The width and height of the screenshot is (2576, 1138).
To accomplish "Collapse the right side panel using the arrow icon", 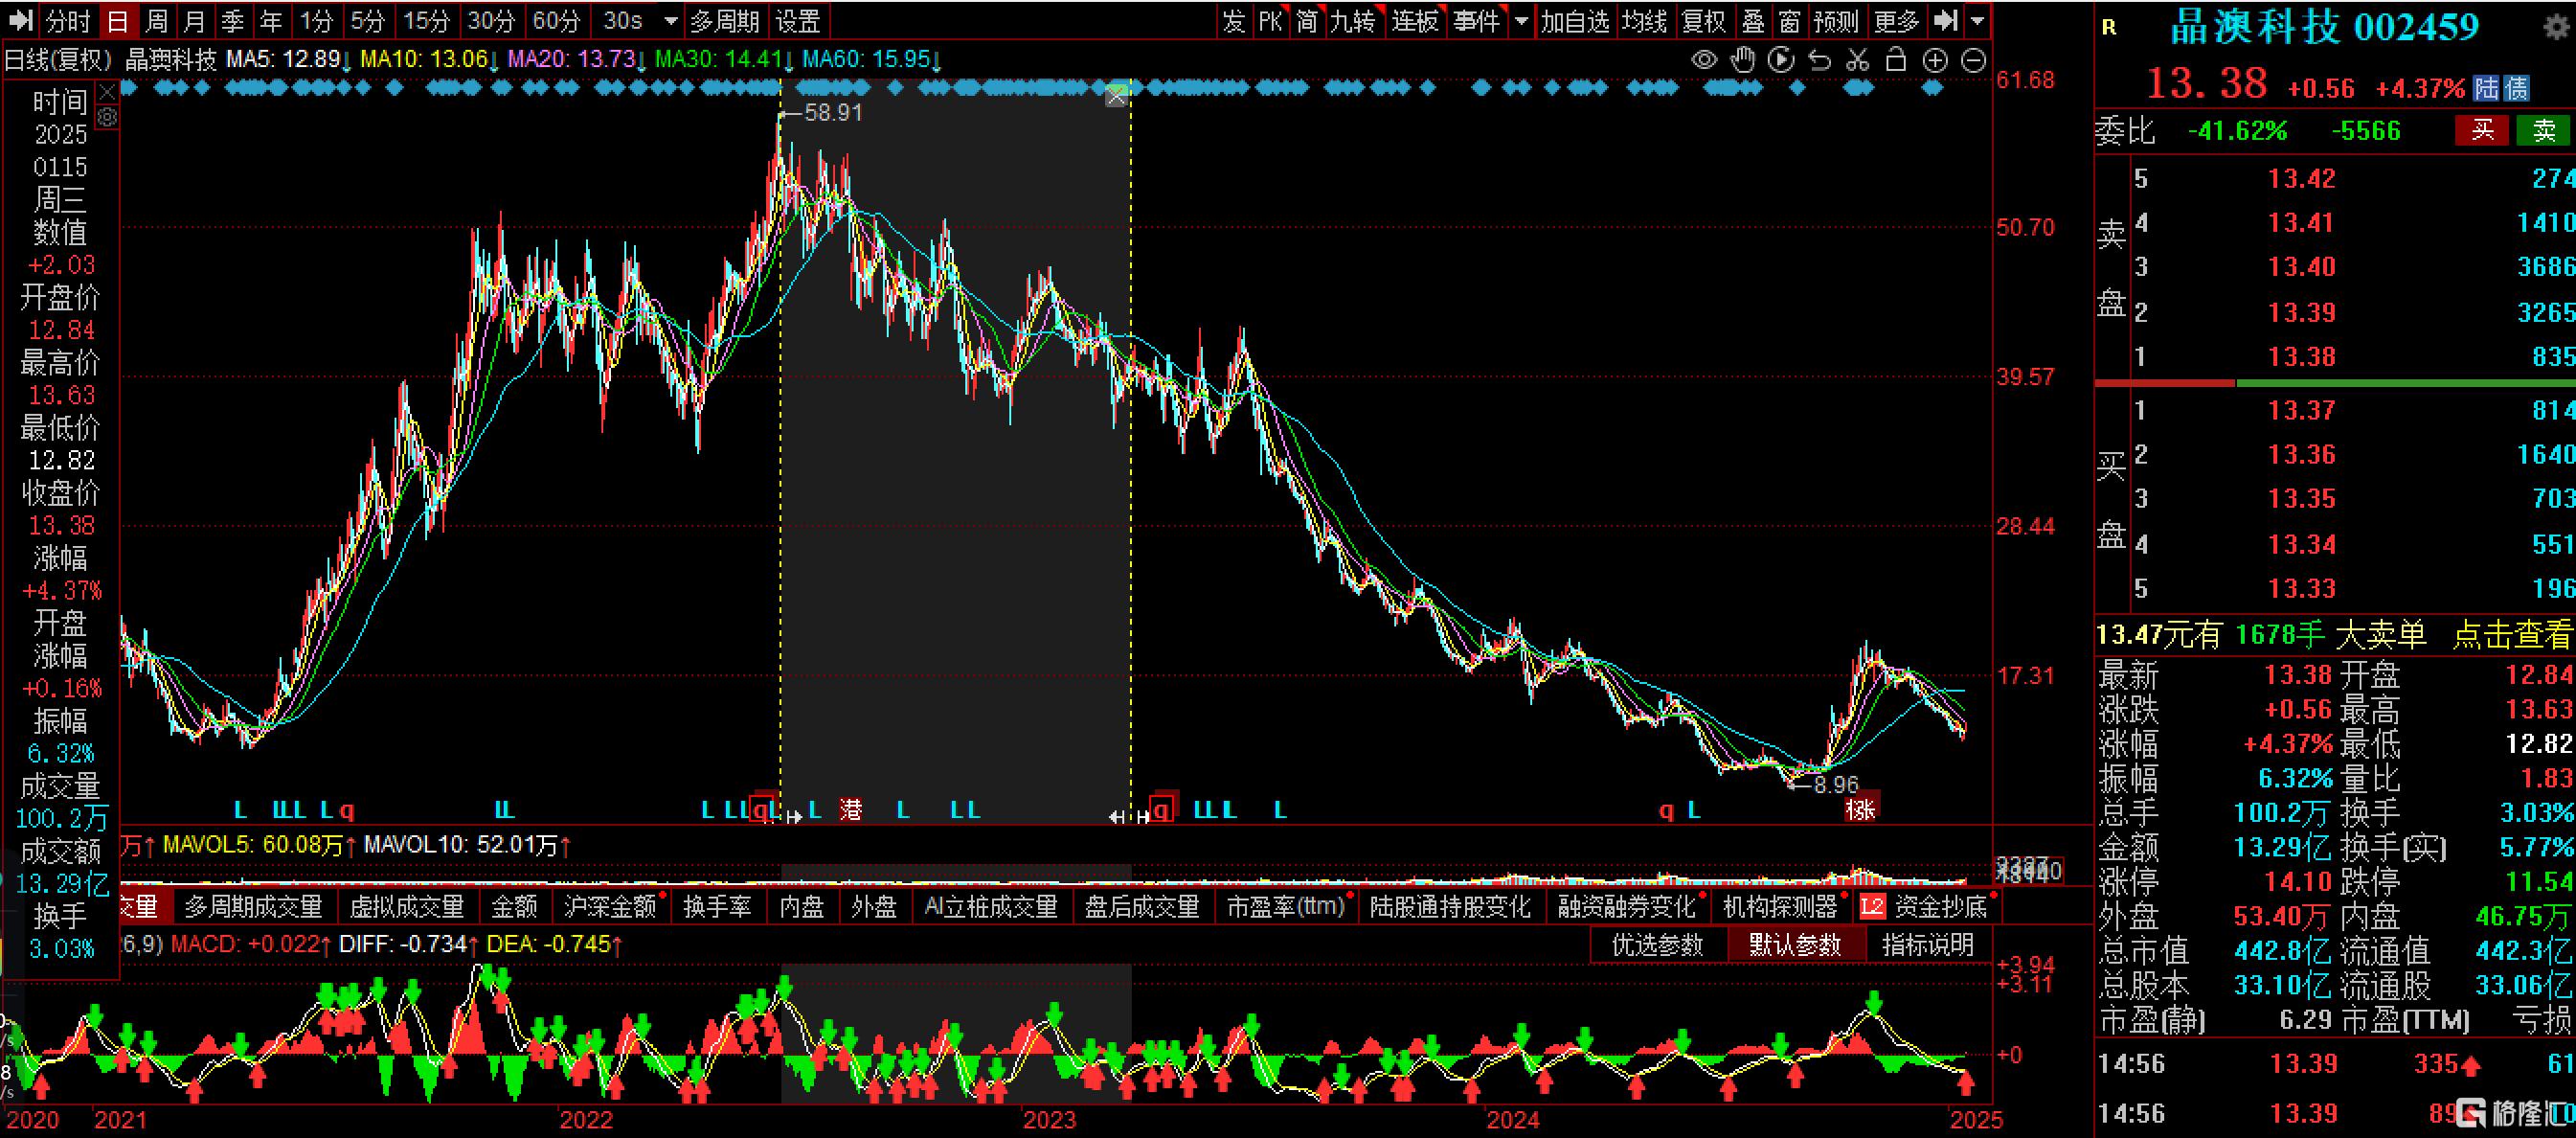I will 1944,21.
